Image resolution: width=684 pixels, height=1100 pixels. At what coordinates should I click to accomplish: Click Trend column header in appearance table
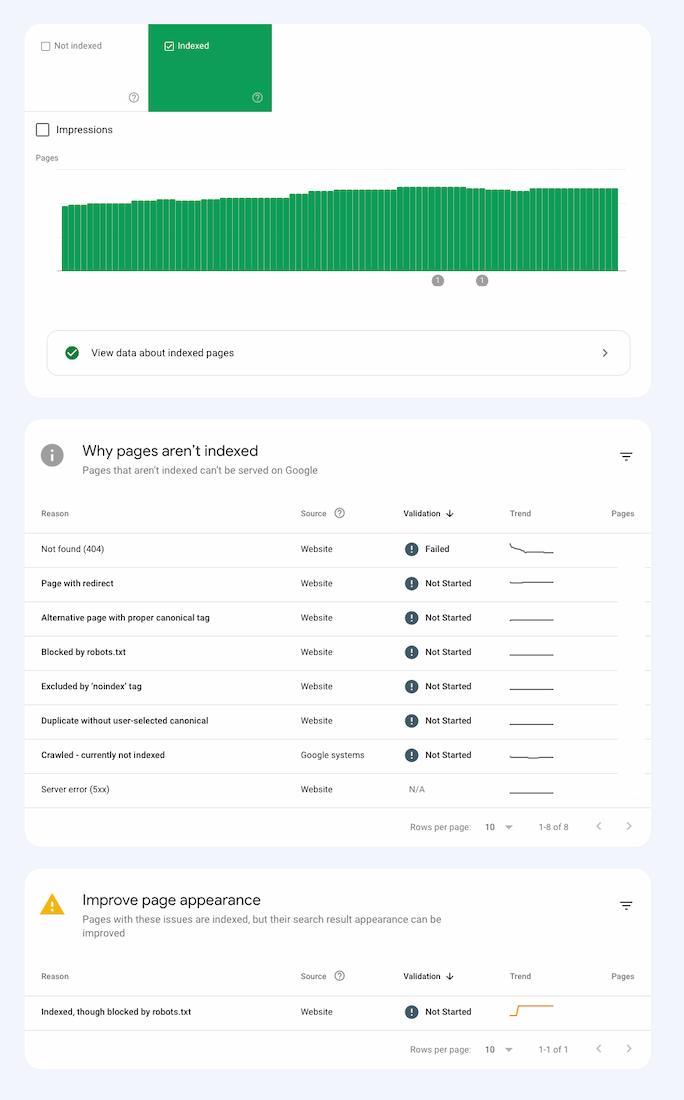(520, 977)
